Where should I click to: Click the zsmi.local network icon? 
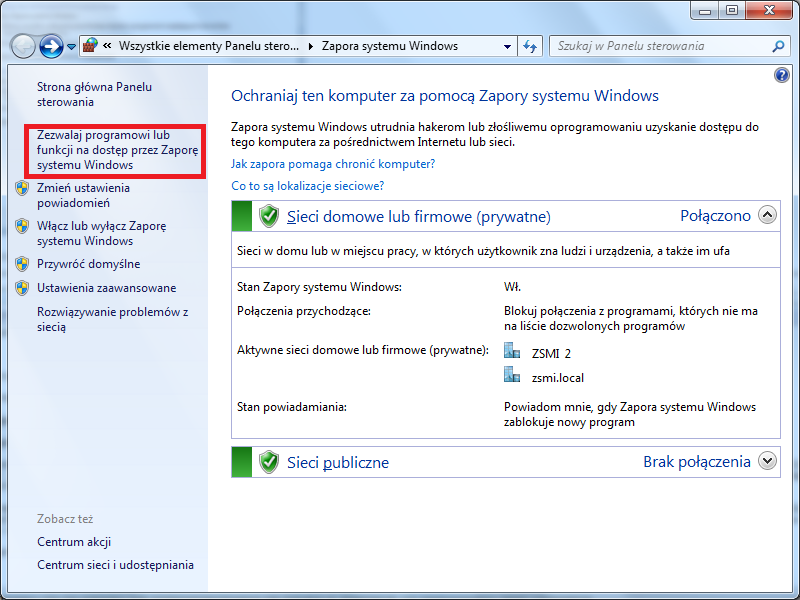click(x=512, y=375)
